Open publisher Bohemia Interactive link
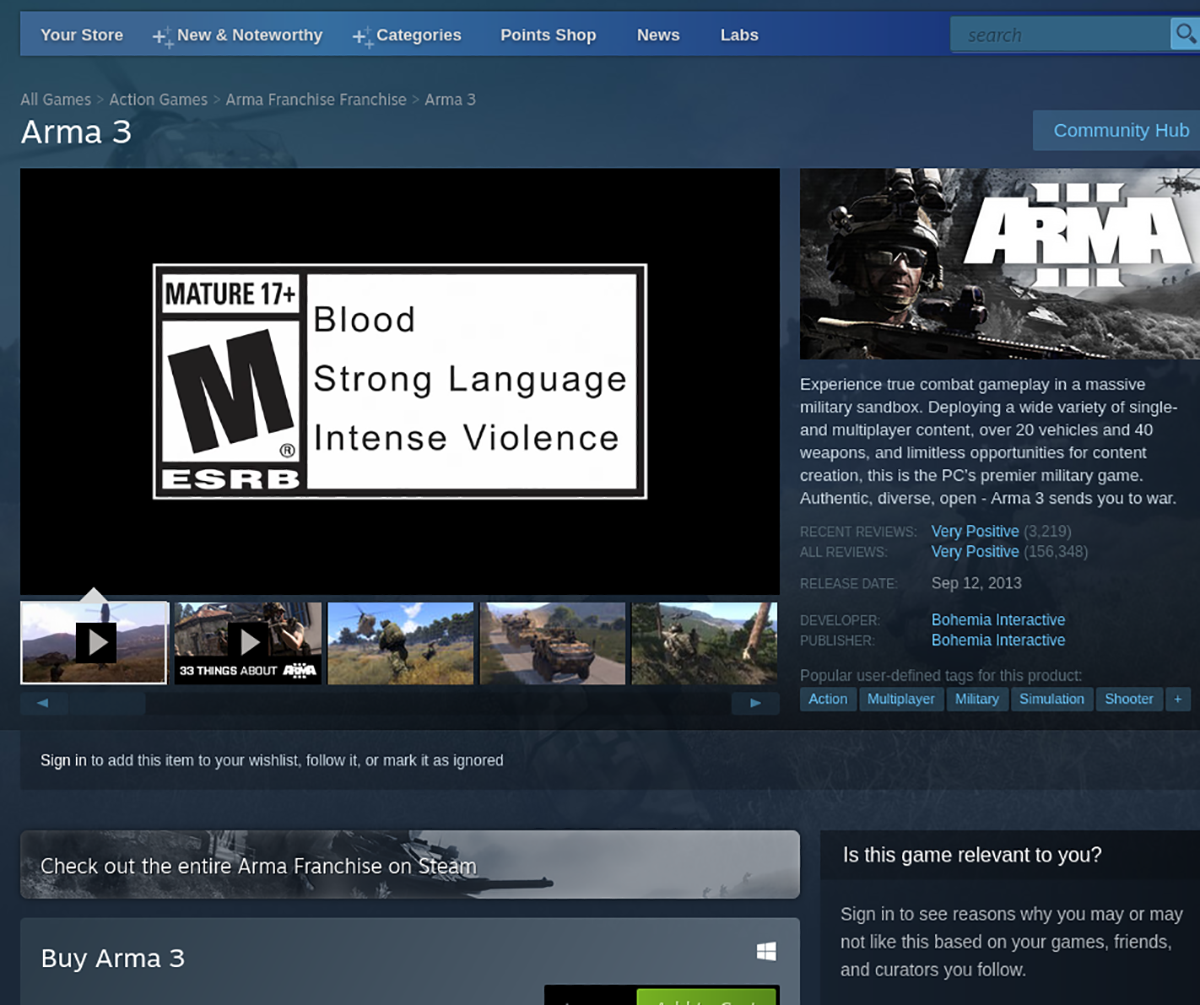1200x1005 pixels. [x=998, y=640]
